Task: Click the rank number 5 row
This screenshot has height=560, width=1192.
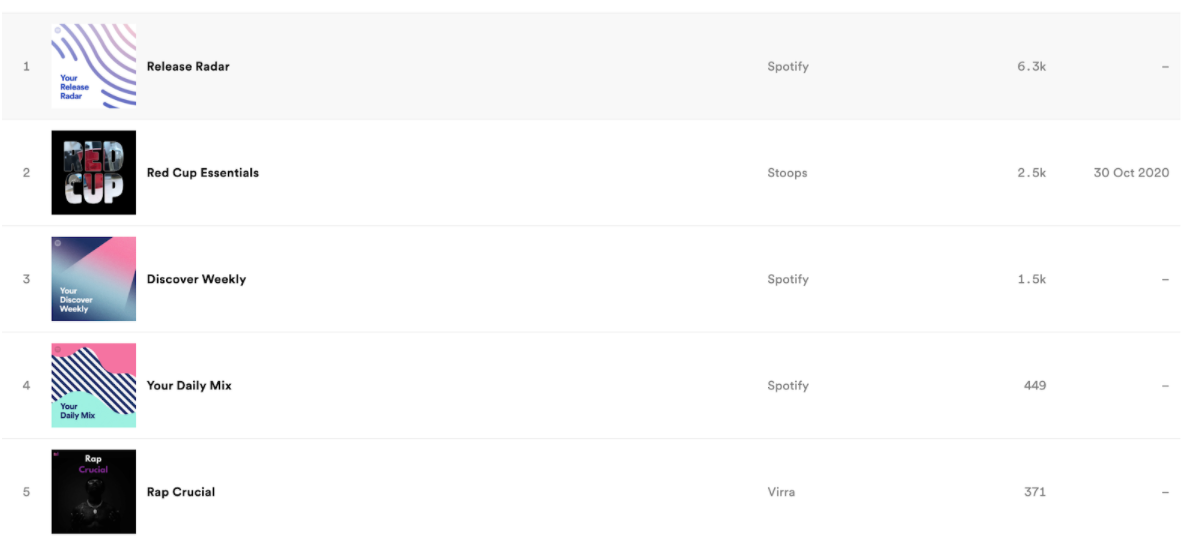Action: tap(591, 492)
